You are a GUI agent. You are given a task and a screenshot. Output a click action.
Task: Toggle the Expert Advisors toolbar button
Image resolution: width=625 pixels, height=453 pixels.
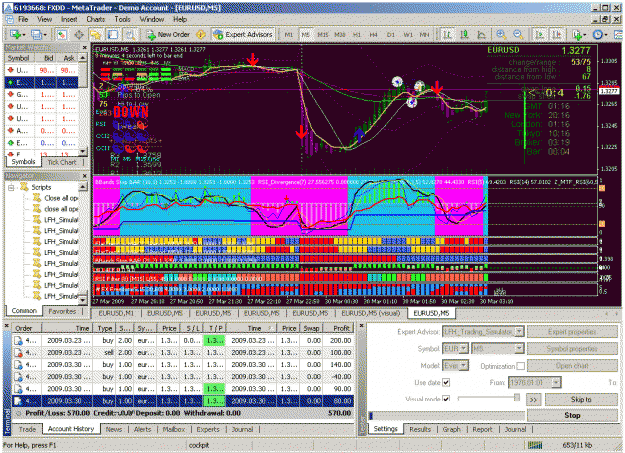(243, 35)
